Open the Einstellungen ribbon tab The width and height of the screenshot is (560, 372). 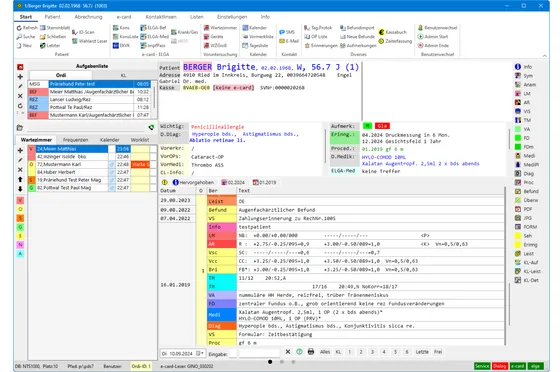pos(232,17)
